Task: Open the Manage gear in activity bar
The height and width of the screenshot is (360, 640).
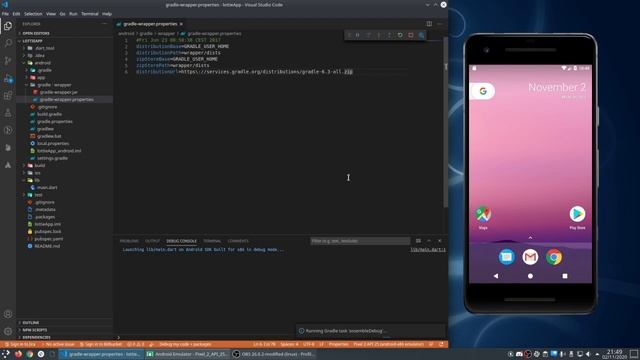Action: coord(8,331)
